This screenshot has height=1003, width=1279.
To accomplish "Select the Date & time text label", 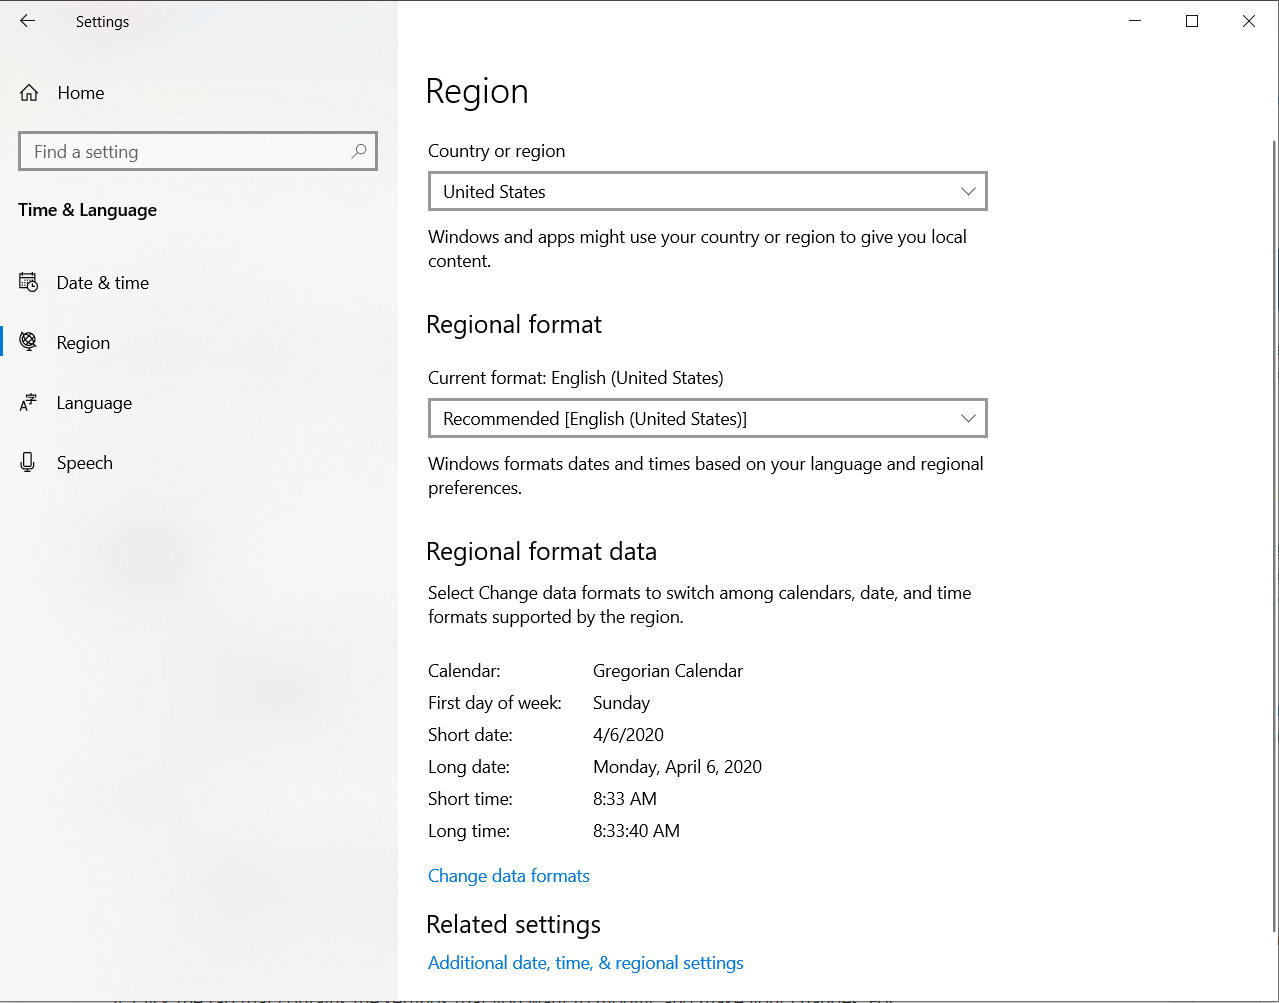I will (102, 283).
